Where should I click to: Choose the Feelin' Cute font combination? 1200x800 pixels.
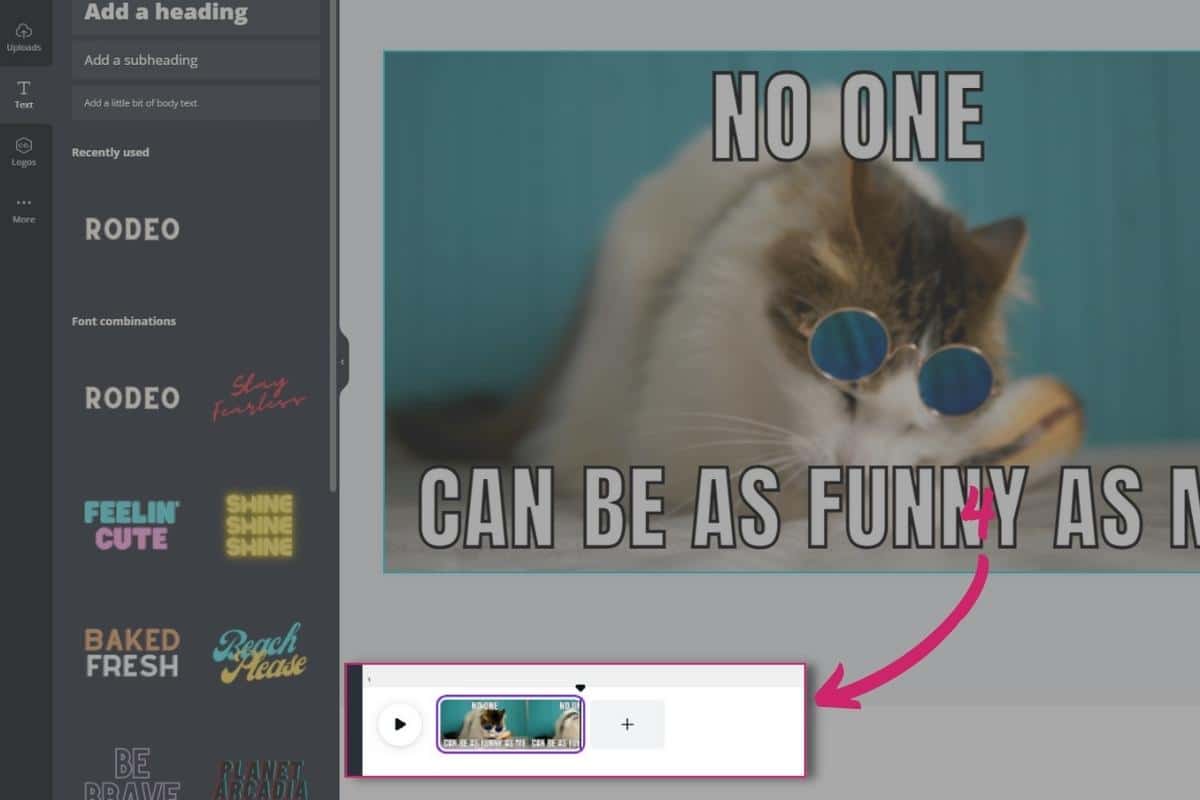tap(132, 525)
